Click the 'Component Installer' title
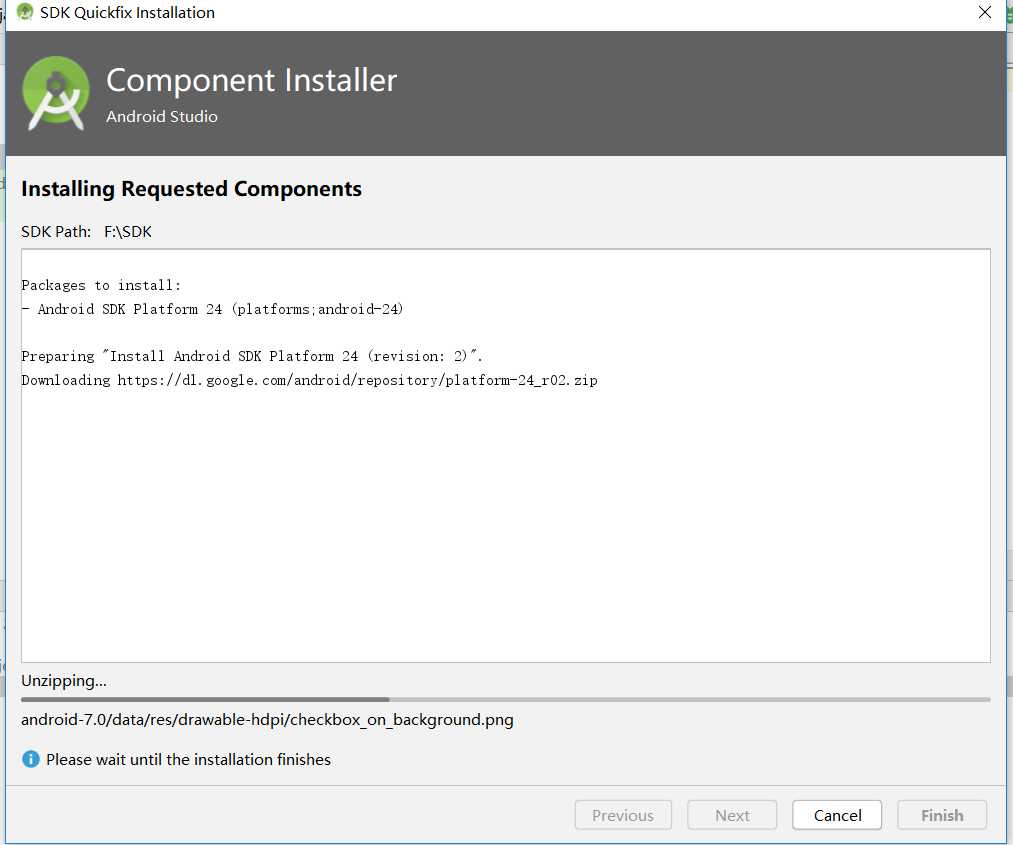1013x845 pixels. tap(251, 81)
